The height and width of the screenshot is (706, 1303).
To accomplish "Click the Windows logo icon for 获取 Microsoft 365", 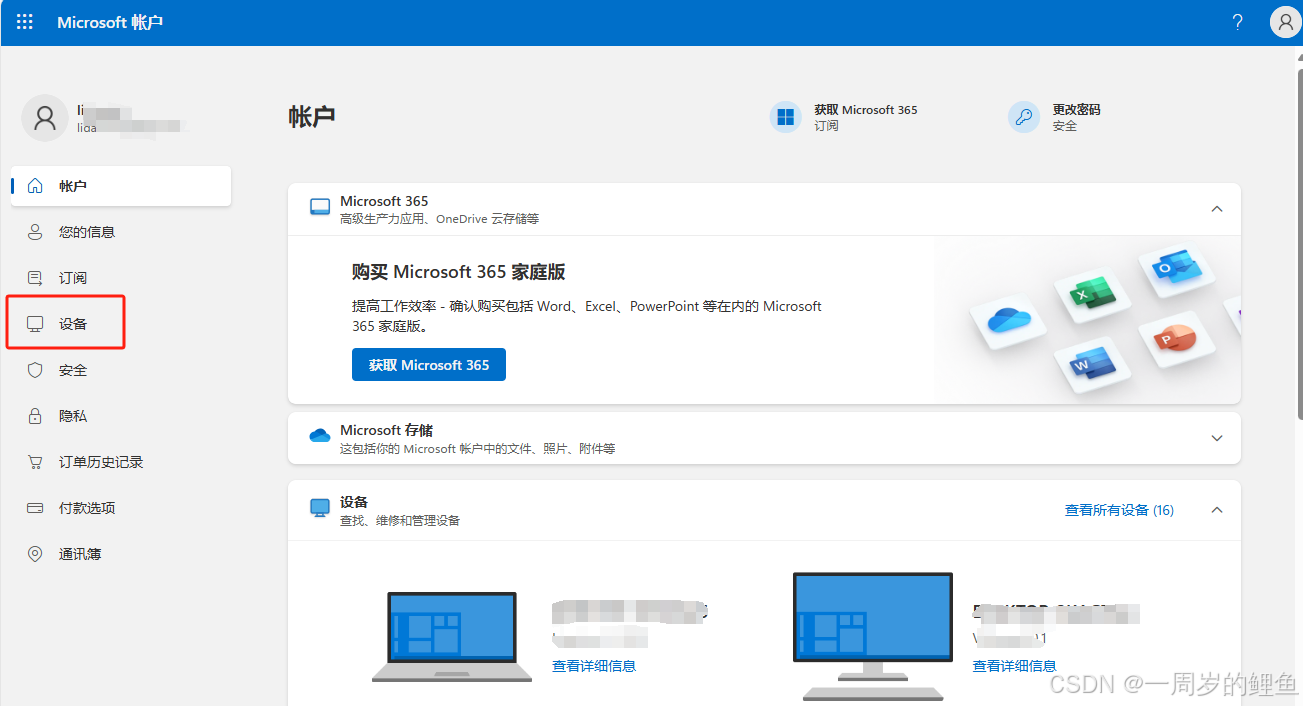I will tap(786, 117).
